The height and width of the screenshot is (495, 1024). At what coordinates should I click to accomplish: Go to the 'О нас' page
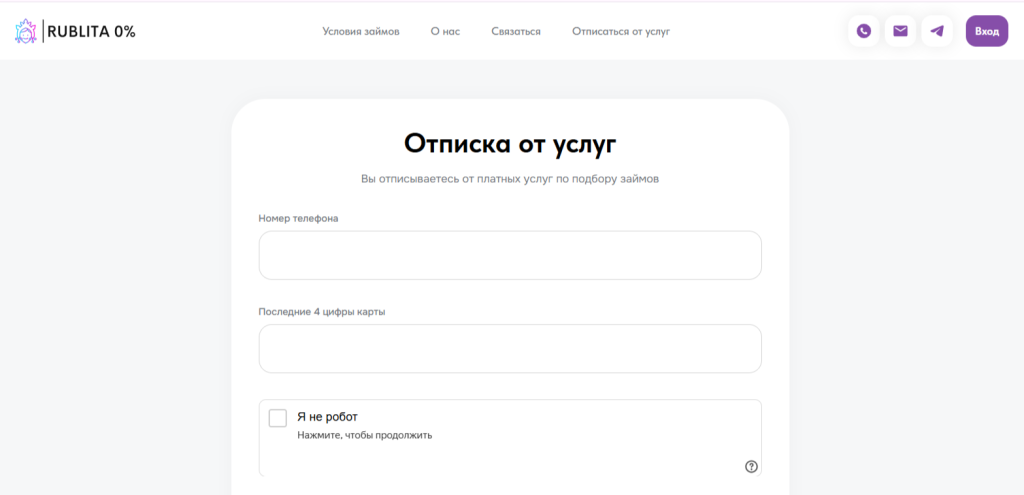[x=445, y=31]
